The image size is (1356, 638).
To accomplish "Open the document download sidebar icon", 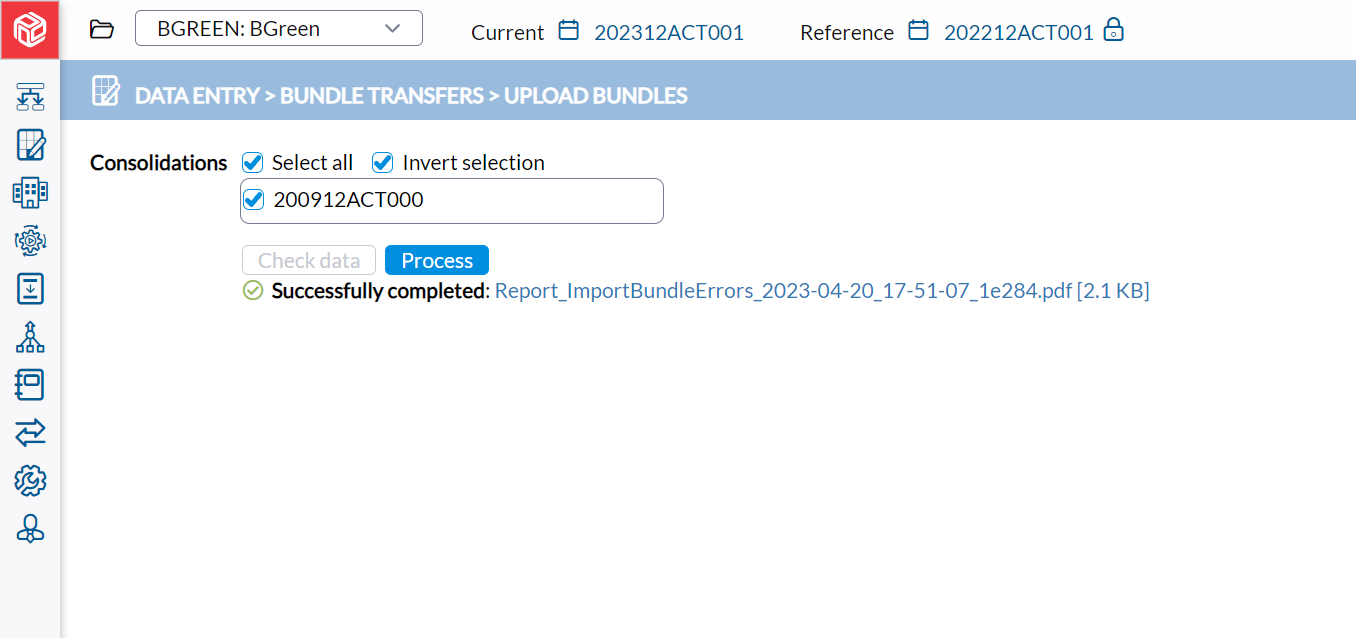I will coord(31,288).
